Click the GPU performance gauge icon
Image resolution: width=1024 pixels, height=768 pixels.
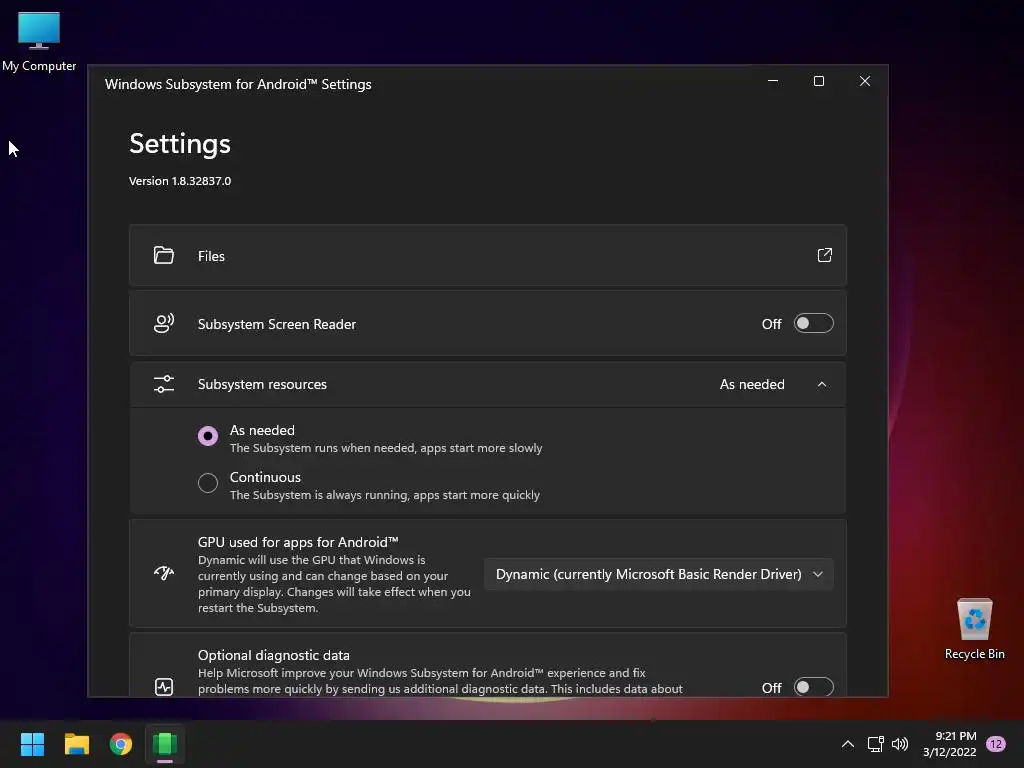tap(164, 573)
